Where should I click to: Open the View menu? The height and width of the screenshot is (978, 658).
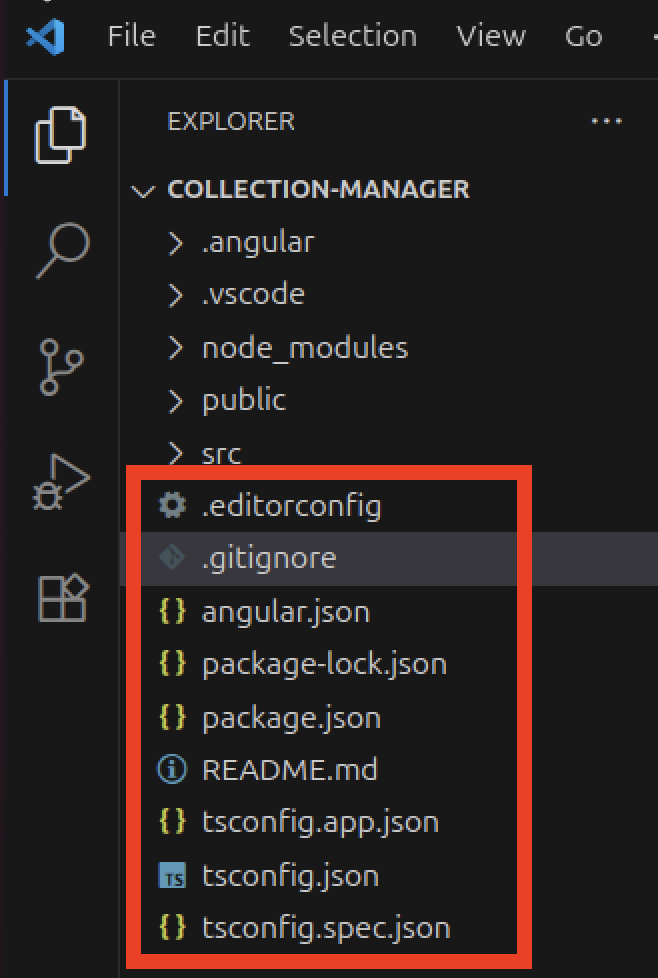pos(490,37)
